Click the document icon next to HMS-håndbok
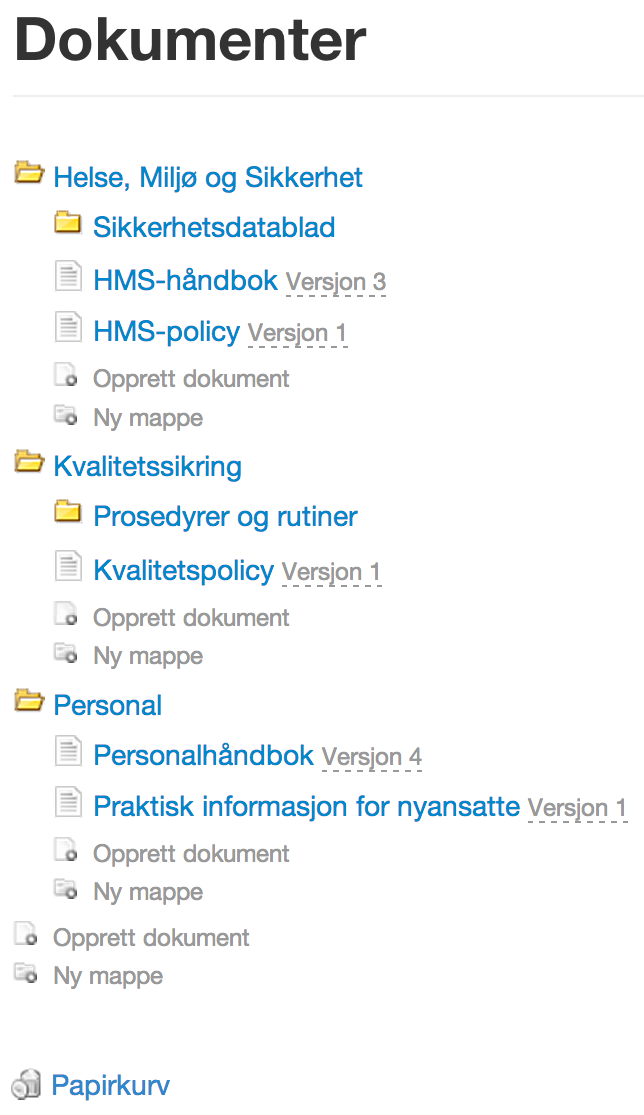The image size is (644, 1115). (67, 275)
